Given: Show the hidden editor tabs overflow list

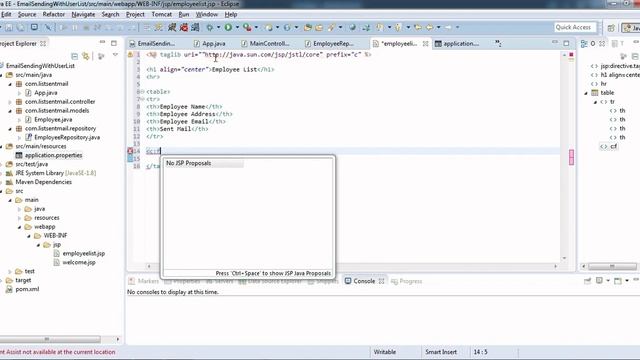Looking at the screenshot, I should click(498, 43).
